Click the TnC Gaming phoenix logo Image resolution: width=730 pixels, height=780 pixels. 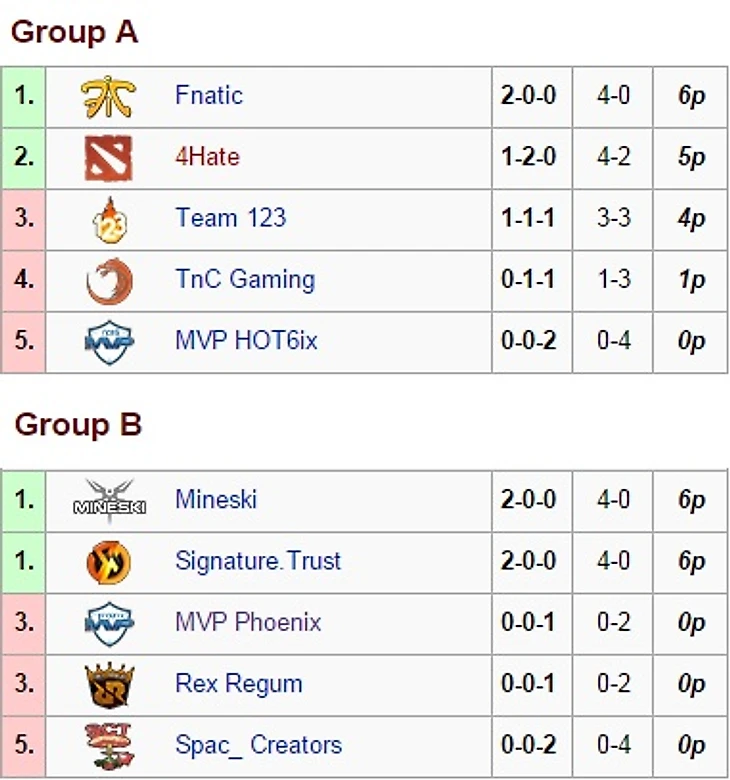click(109, 281)
